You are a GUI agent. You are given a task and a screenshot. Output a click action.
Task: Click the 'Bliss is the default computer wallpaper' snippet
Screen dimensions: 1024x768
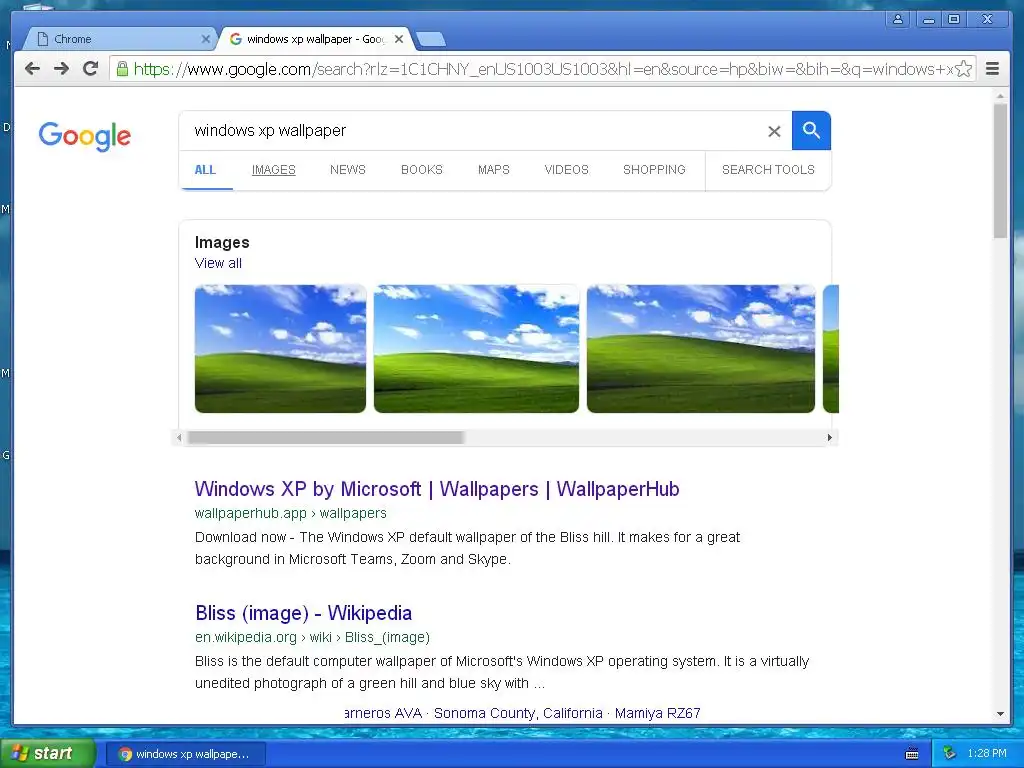pyautogui.click(x=502, y=672)
